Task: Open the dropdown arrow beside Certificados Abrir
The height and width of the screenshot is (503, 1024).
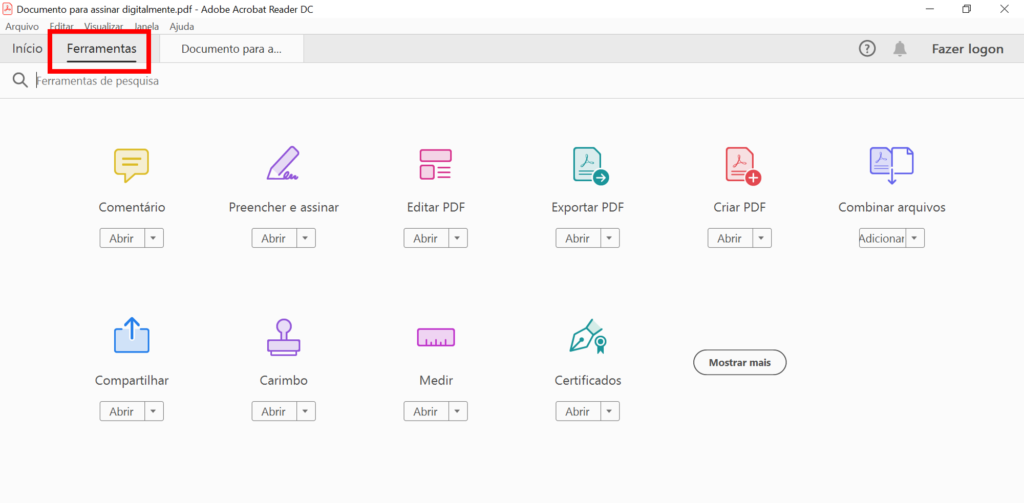Action: click(x=609, y=411)
